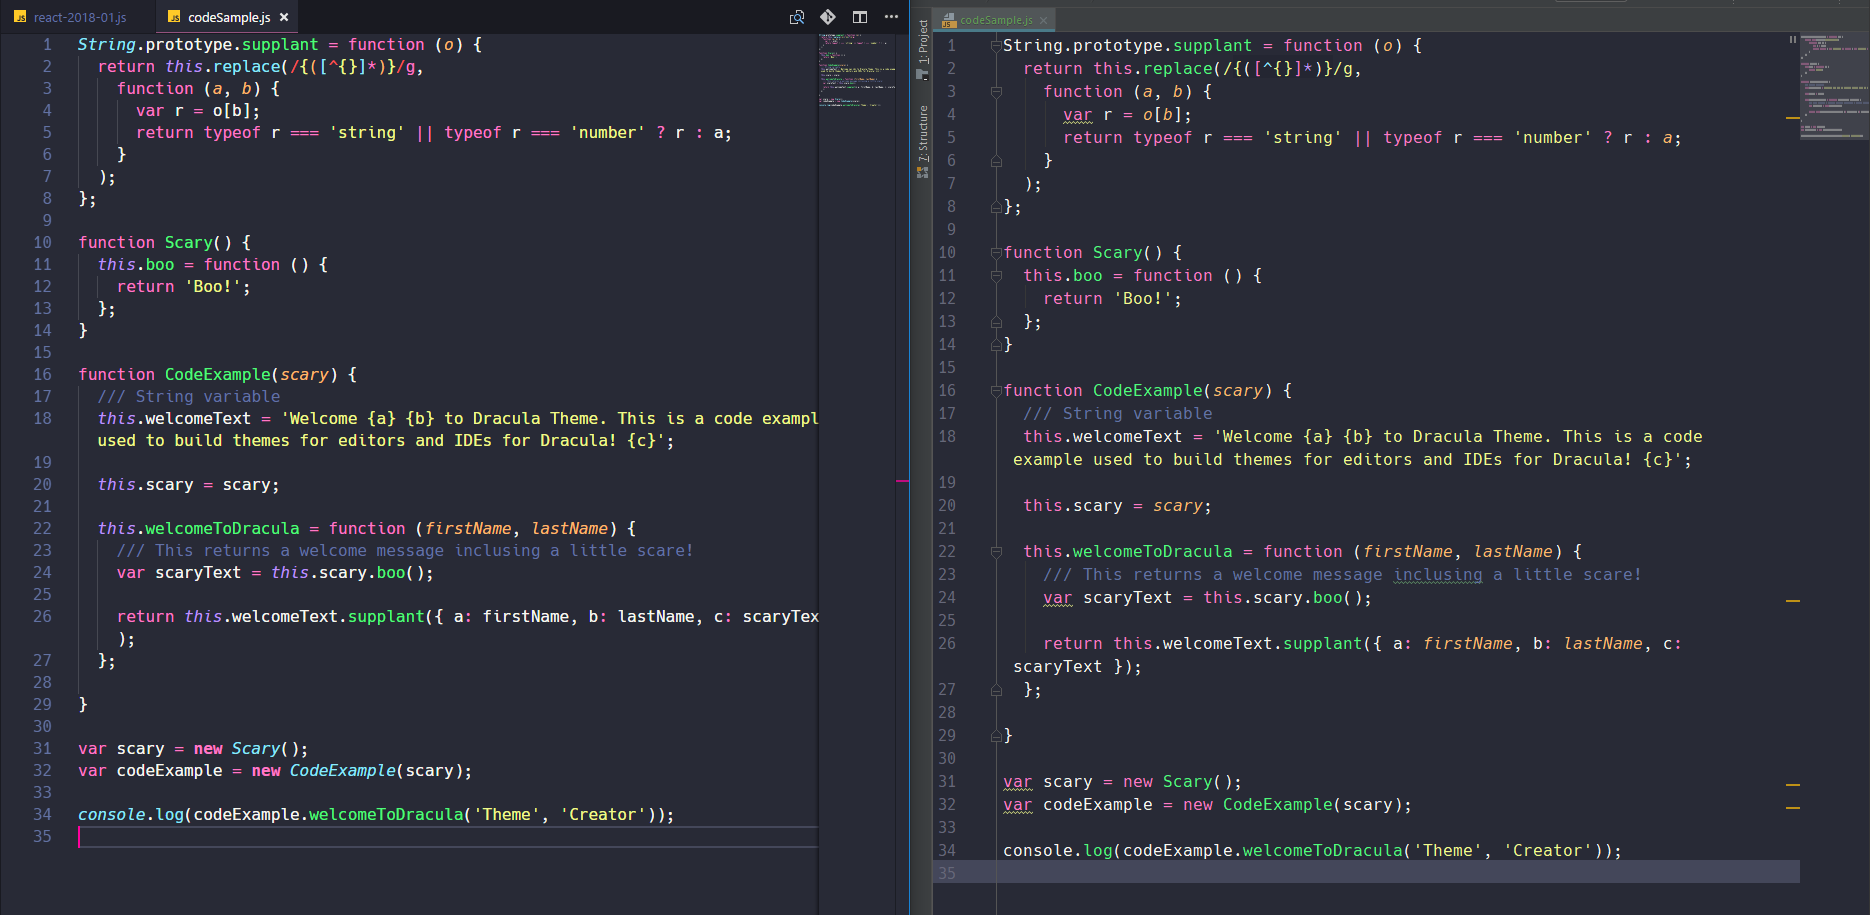Click the warning stripe beside WebStorm line 31
Image resolution: width=1870 pixels, height=915 pixels.
(1793, 785)
